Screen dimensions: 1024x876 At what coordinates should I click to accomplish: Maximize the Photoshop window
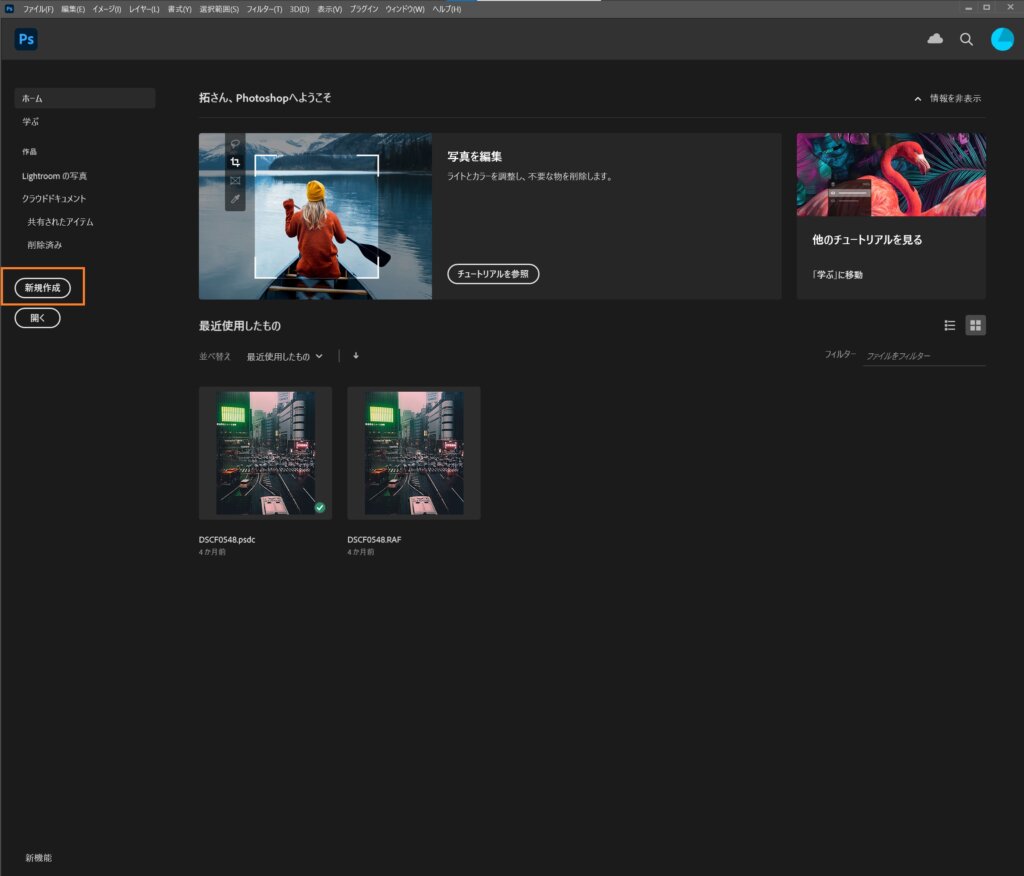pos(987,8)
